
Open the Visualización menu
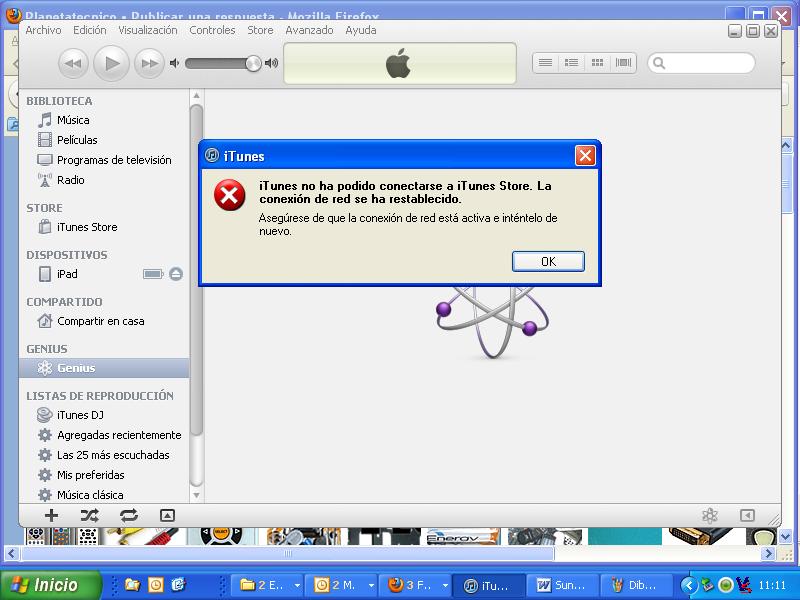148,30
